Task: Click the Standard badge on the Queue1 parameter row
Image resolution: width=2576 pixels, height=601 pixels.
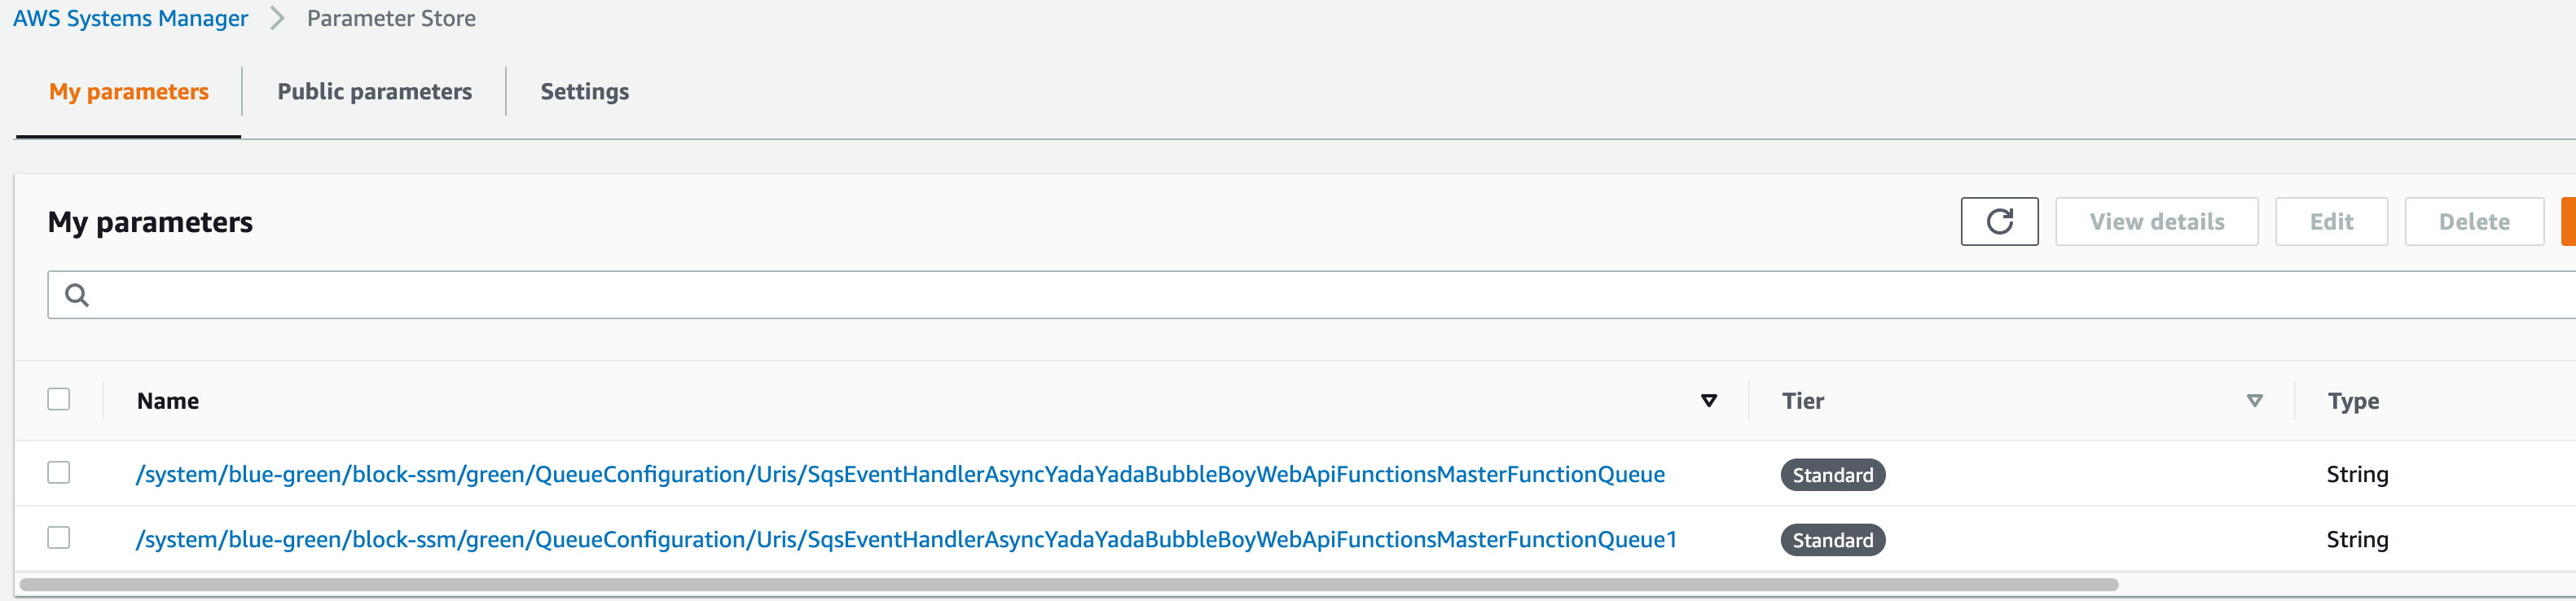Action: coord(1832,539)
